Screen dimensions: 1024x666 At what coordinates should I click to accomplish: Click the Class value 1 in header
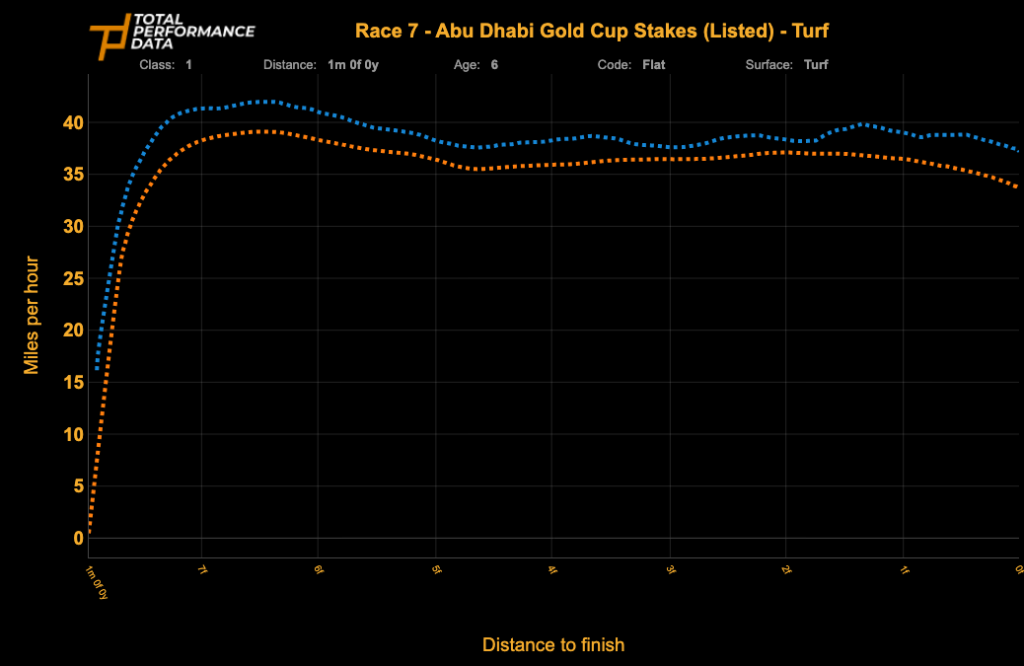tap(188, 65)
